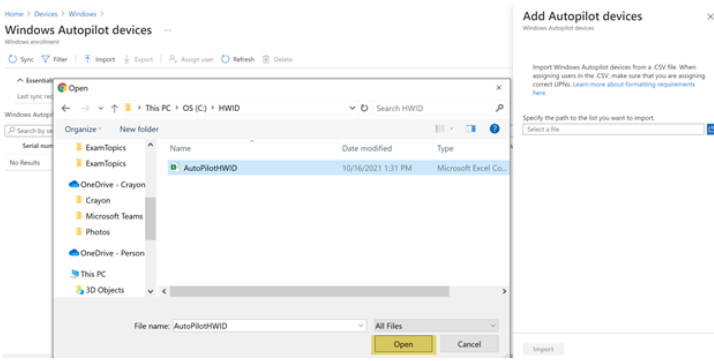This screenshot has width=714, height=361.
Task: Click the Forward arrow in Open dialog
Action: tap(85, 108)
